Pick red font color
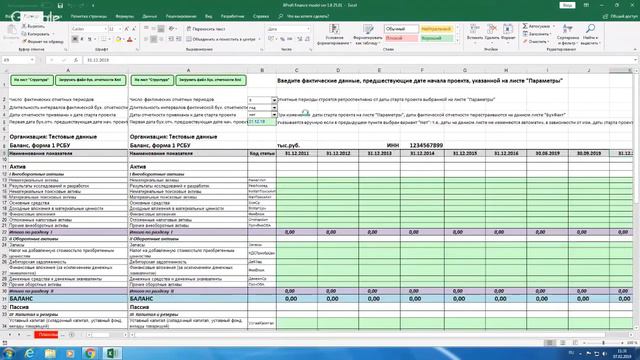 click(130, 39)
